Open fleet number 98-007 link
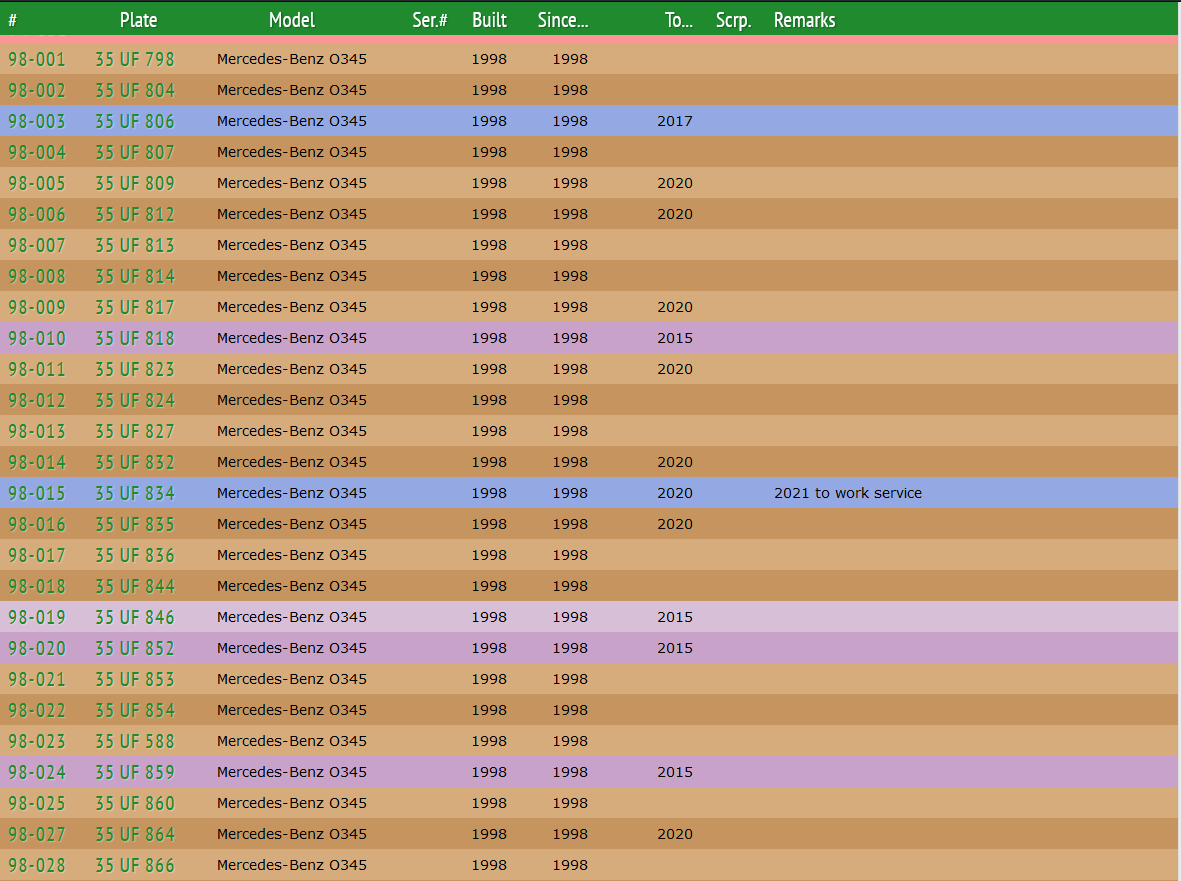 [37, 245]
